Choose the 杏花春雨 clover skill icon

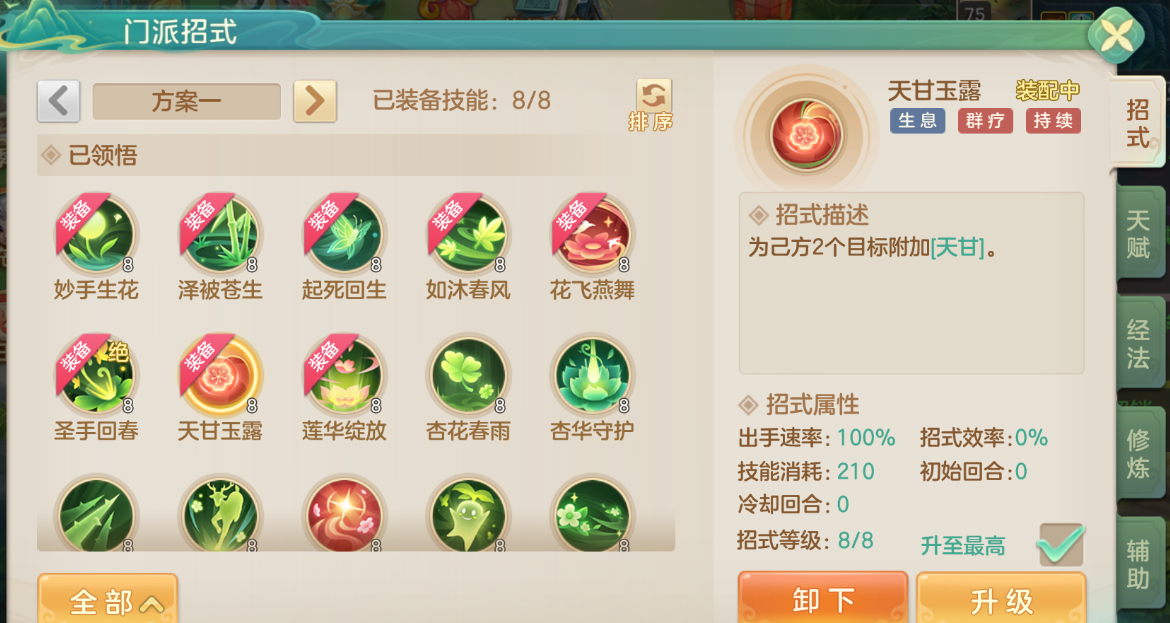click(468, 375)
